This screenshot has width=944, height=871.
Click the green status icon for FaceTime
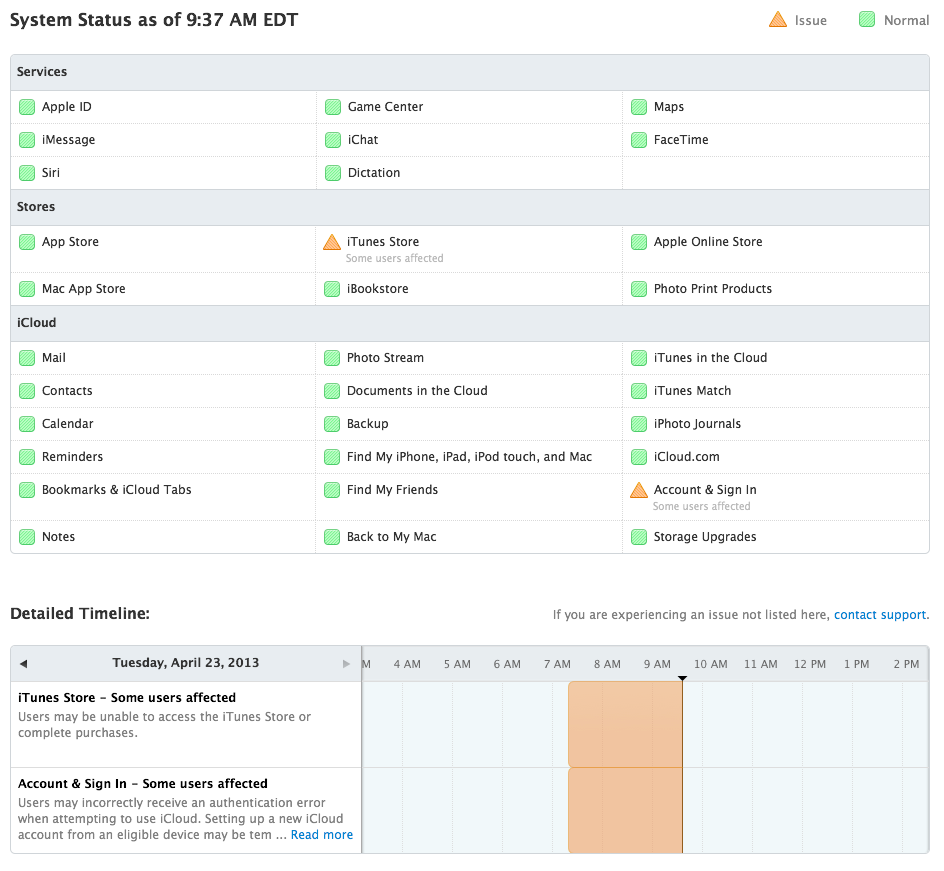(639, 140)
